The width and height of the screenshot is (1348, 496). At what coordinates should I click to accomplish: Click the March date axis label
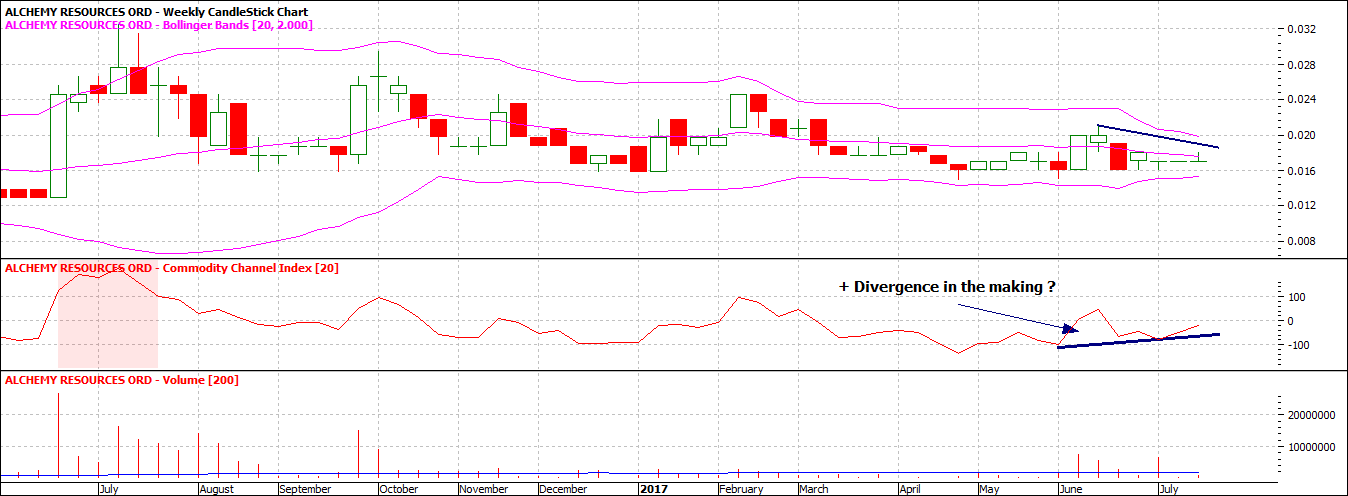pyautogui.click(x=814, y=490)
